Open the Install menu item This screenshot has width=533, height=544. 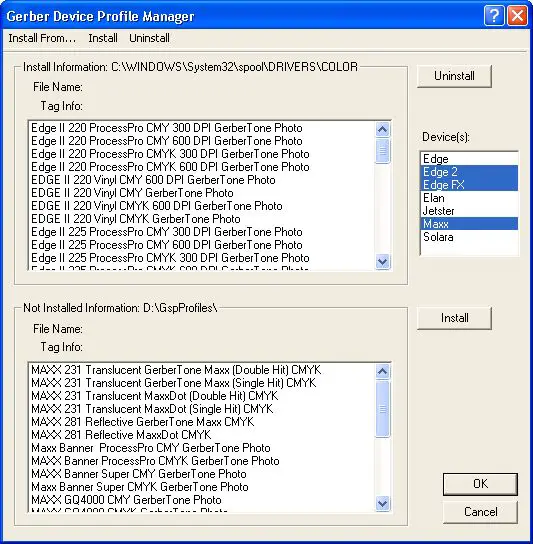[103, 38]
